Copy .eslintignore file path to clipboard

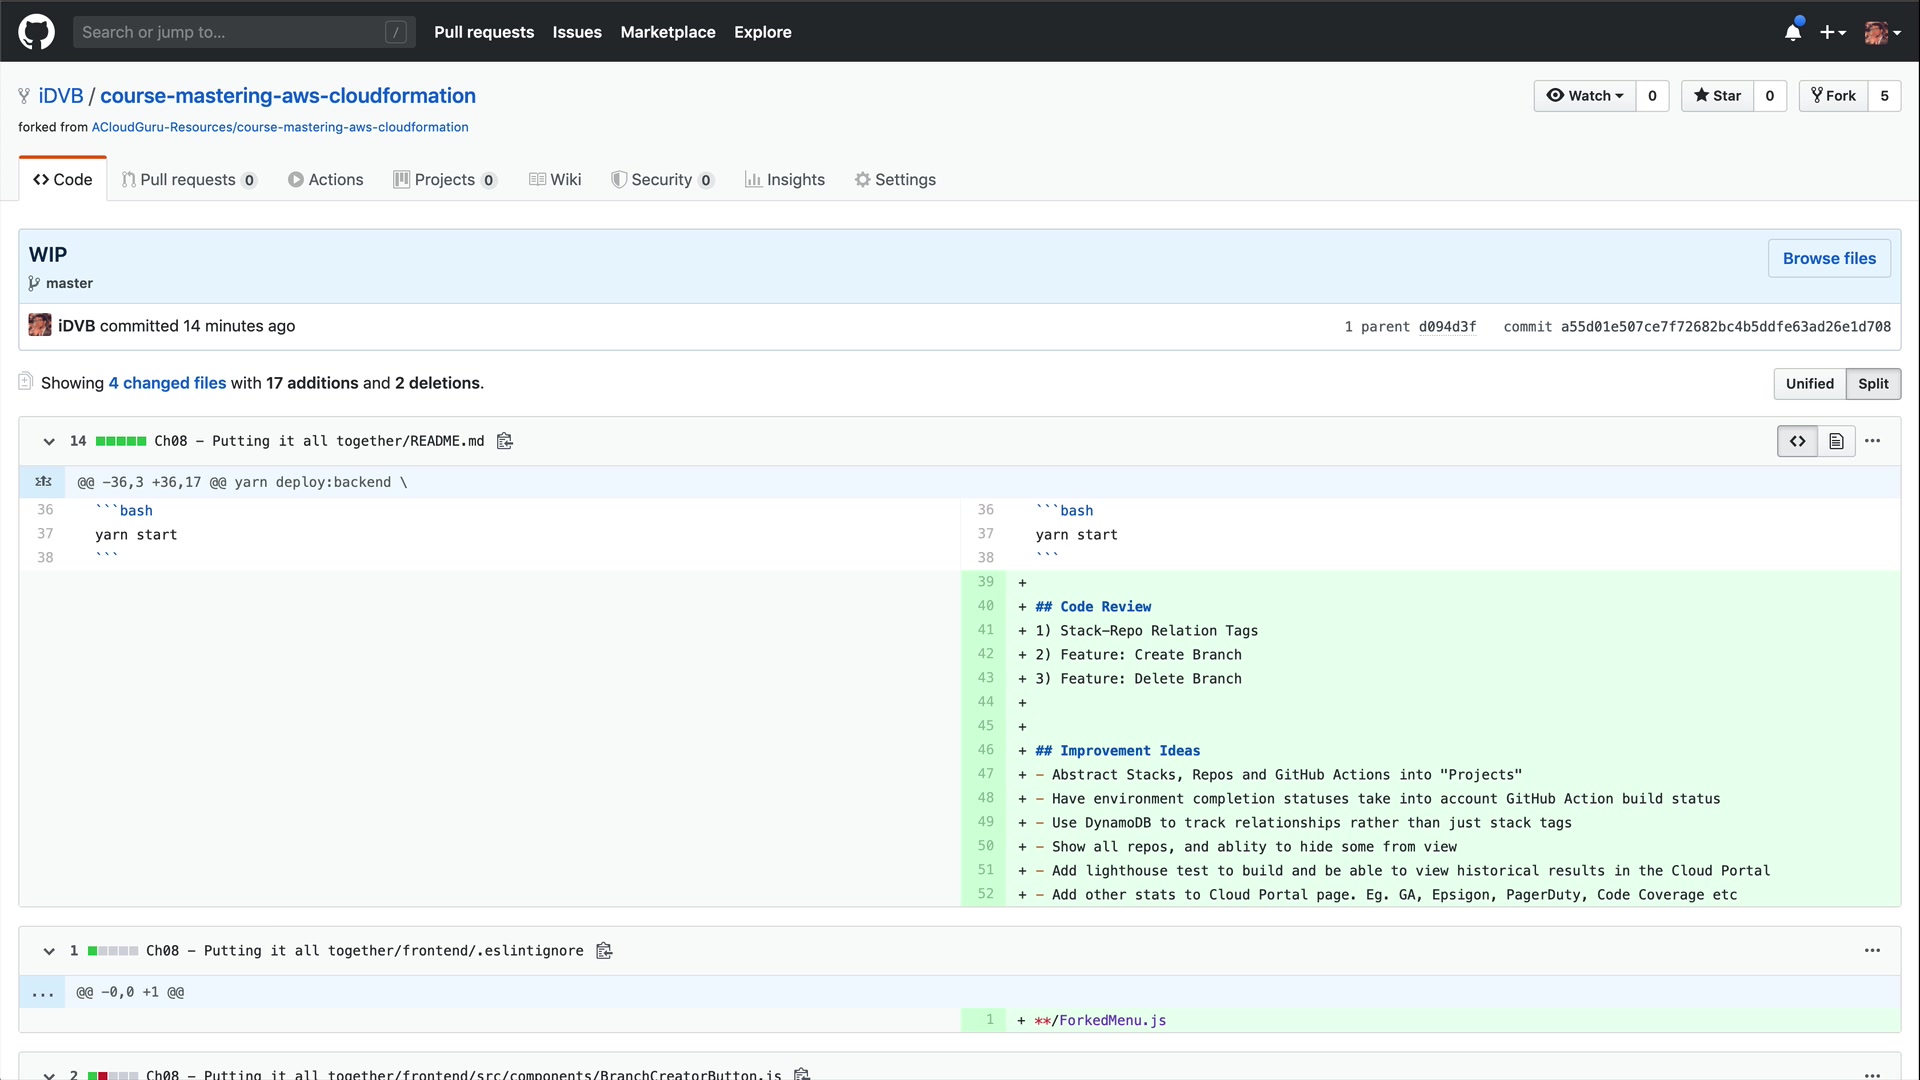click(x=604, y=951)
